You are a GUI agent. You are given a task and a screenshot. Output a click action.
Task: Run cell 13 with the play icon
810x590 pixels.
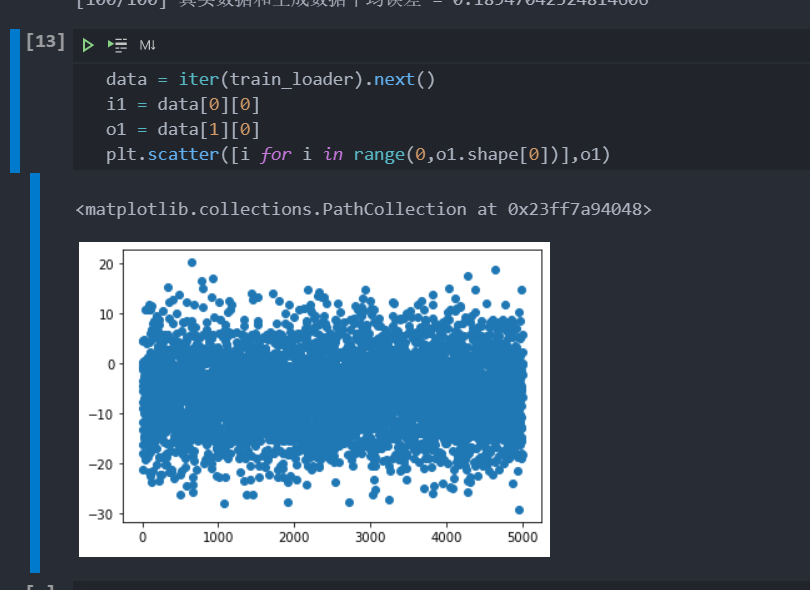click(88, 45)
